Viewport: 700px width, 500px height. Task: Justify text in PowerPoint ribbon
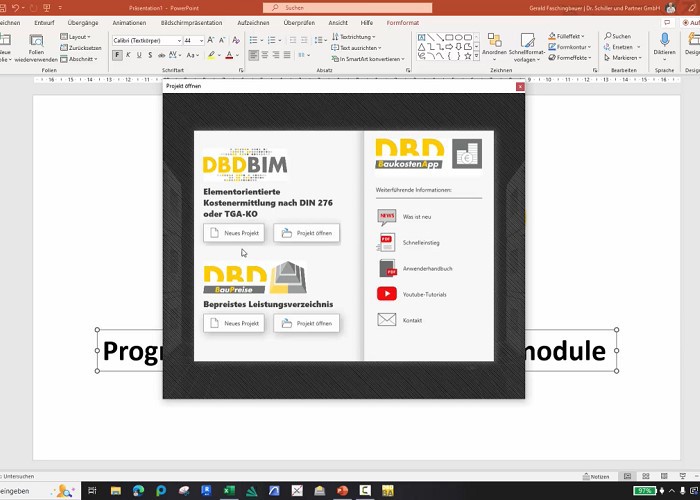[x=287, y=55]
